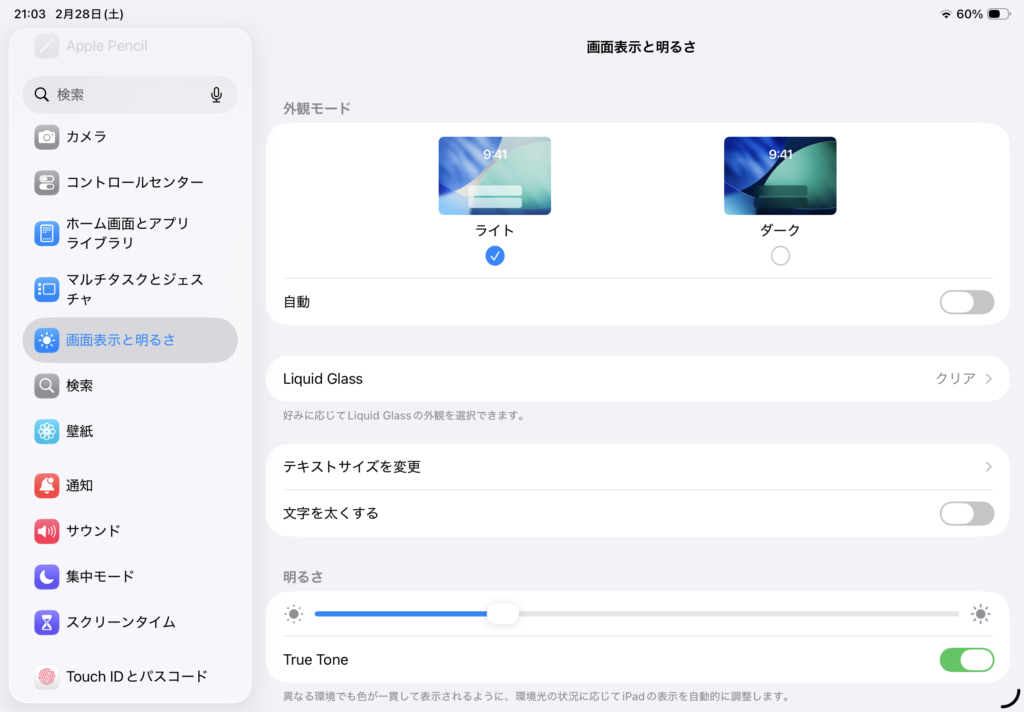Open Focus mode (集中モード) moon icon
Image resolution: width=1024 pixels, height=712 pixels.
47,577
